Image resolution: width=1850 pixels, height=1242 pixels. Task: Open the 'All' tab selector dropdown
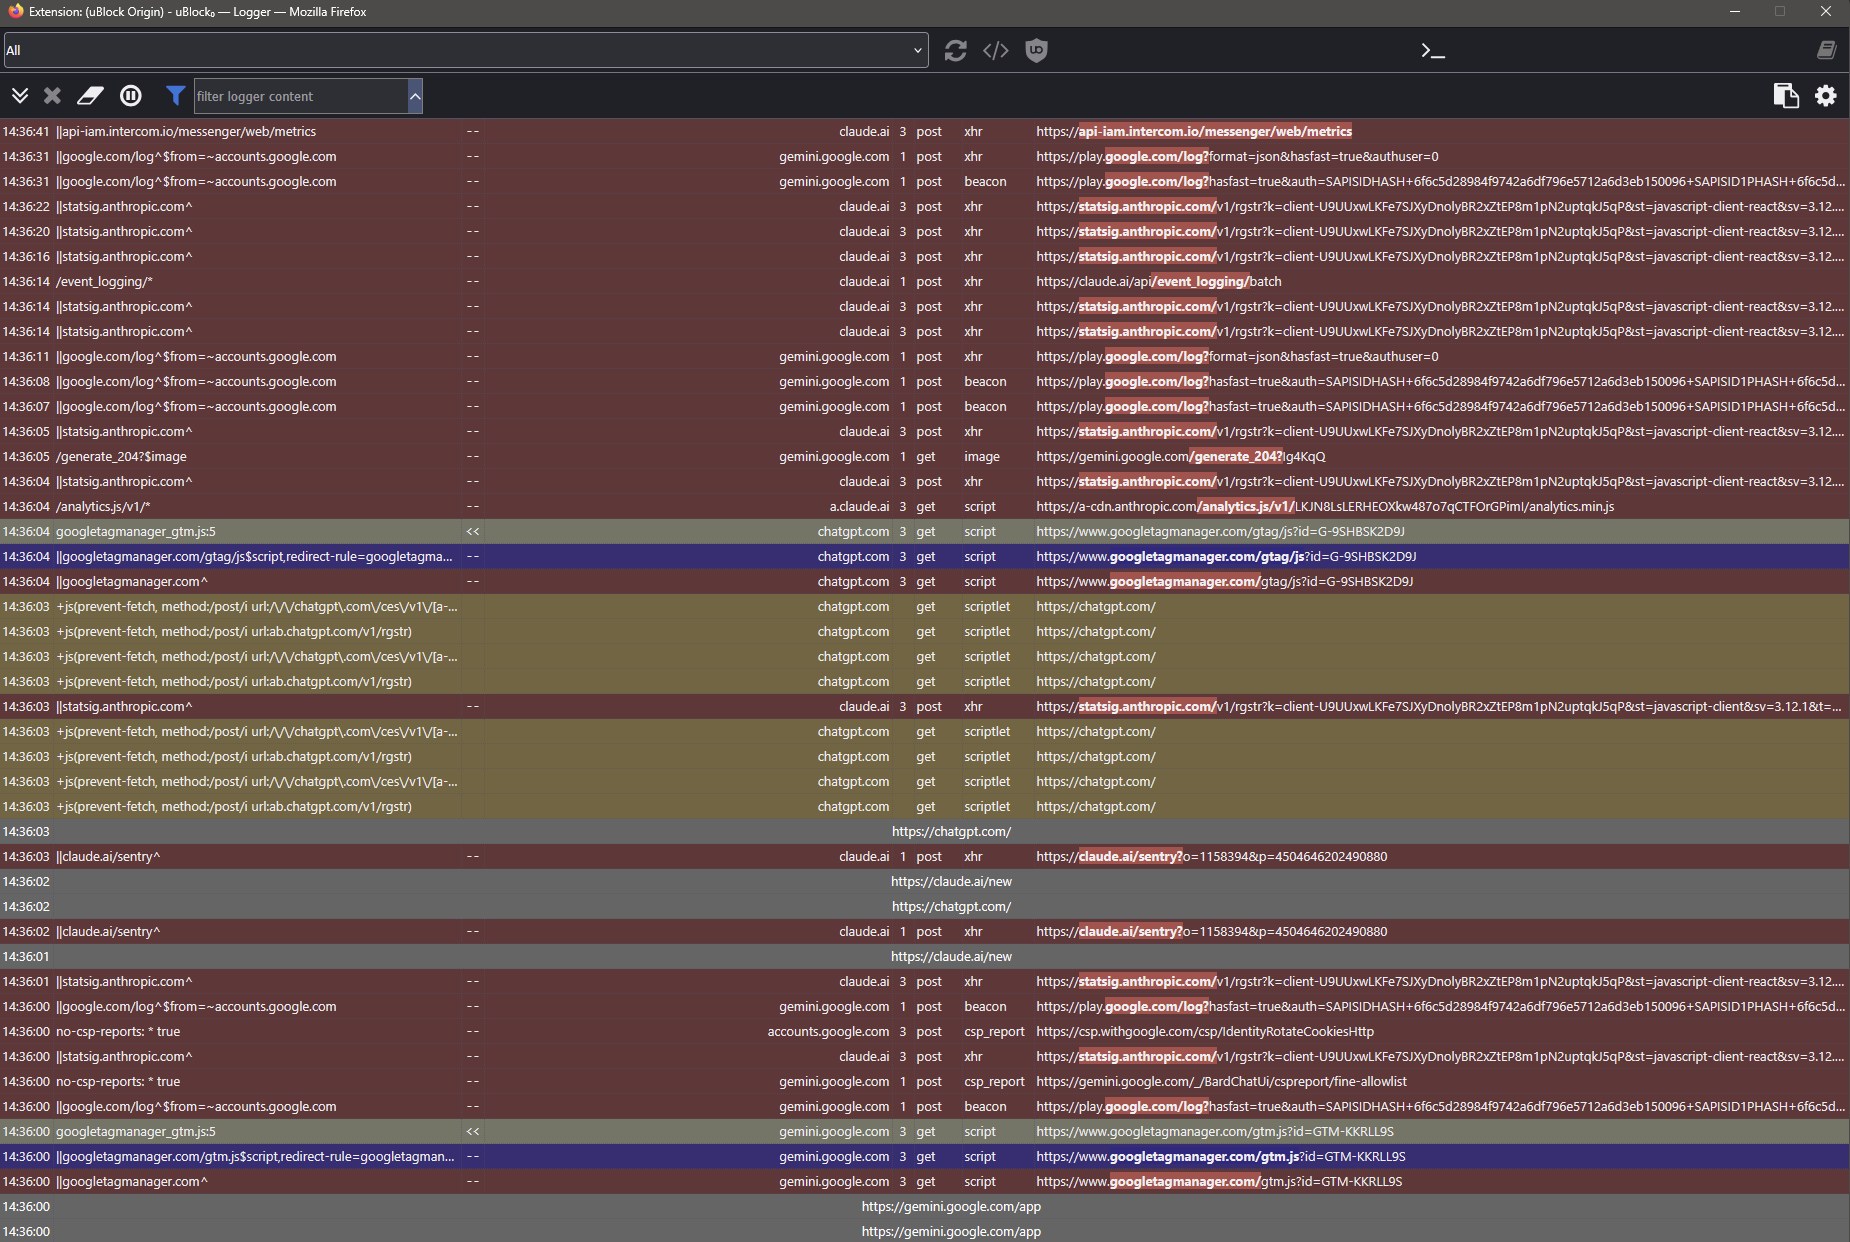(x=466, y=50)
